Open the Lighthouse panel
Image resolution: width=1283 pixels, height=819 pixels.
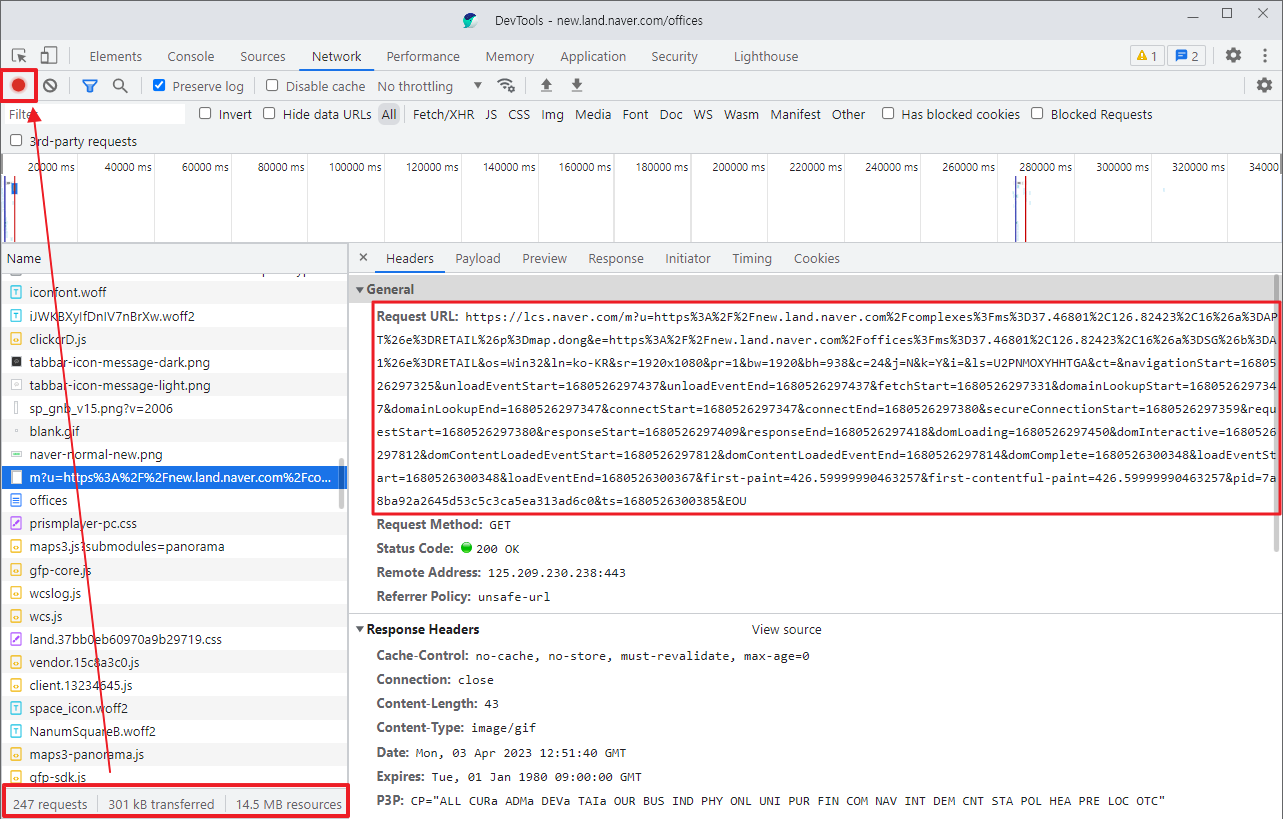pos(766,56)
